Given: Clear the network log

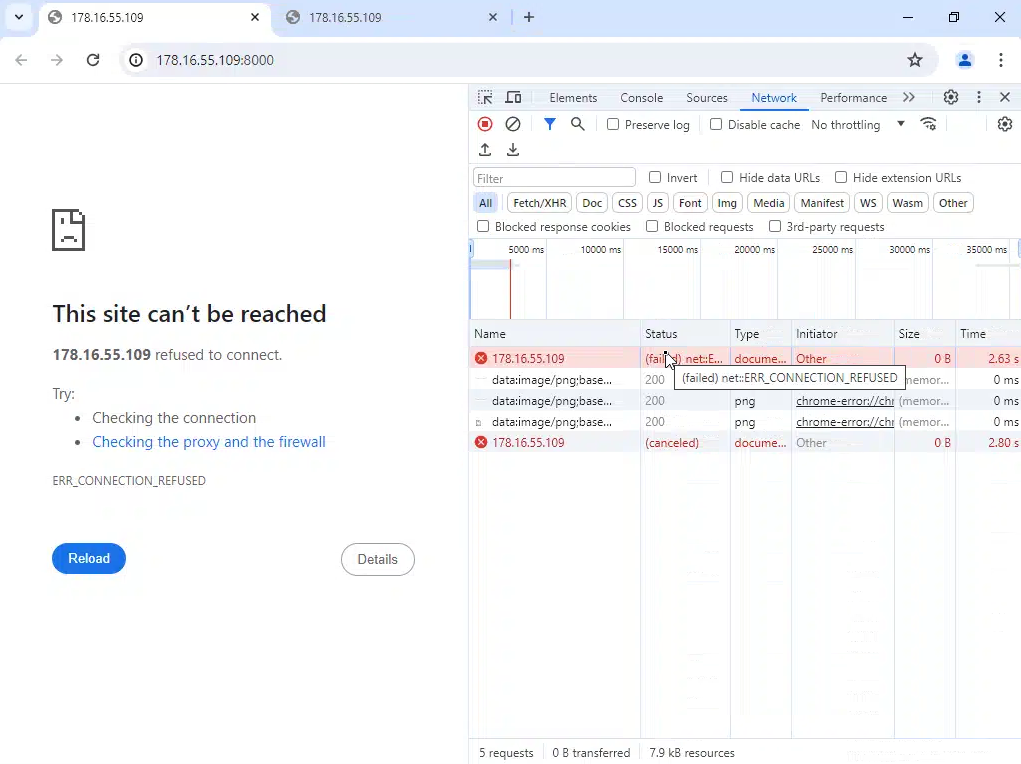Looking at the screenshot, I should point(513,124).
